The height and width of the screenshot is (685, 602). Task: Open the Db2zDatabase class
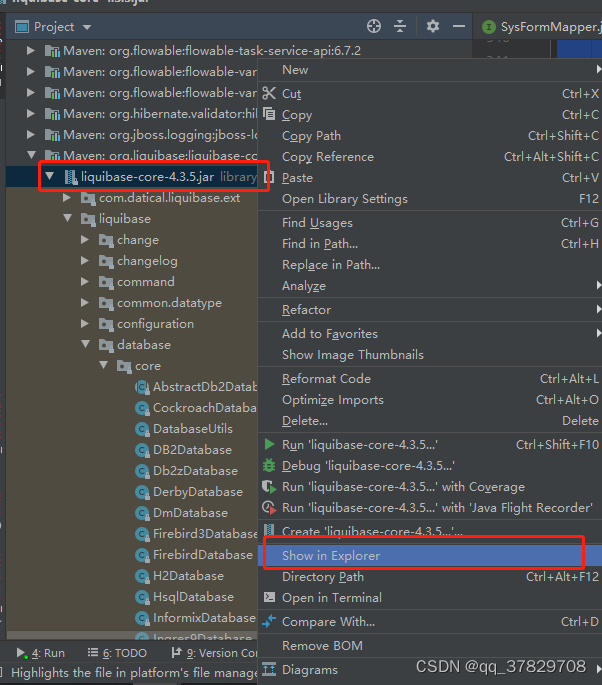(195, 471)
